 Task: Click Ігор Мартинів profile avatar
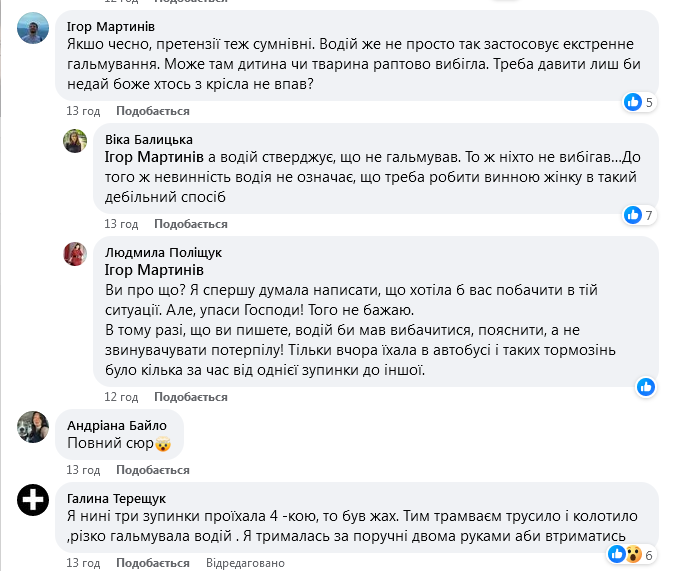tap(34, 29)
